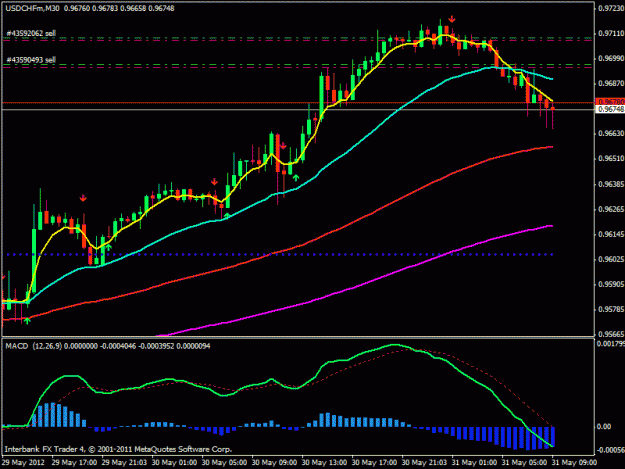625x469 pixels.
Task: Click the 30 May 05:00 time label
Action: click(224, 463)
